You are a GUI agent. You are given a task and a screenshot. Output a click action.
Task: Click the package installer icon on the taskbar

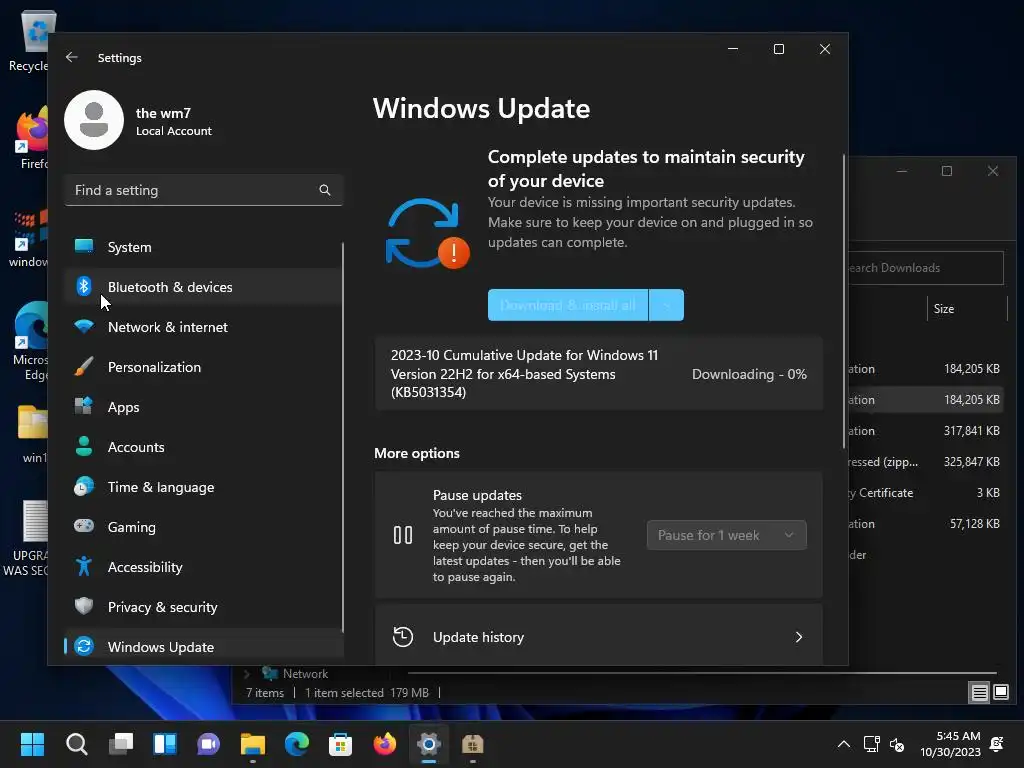[x=472, y=744]
